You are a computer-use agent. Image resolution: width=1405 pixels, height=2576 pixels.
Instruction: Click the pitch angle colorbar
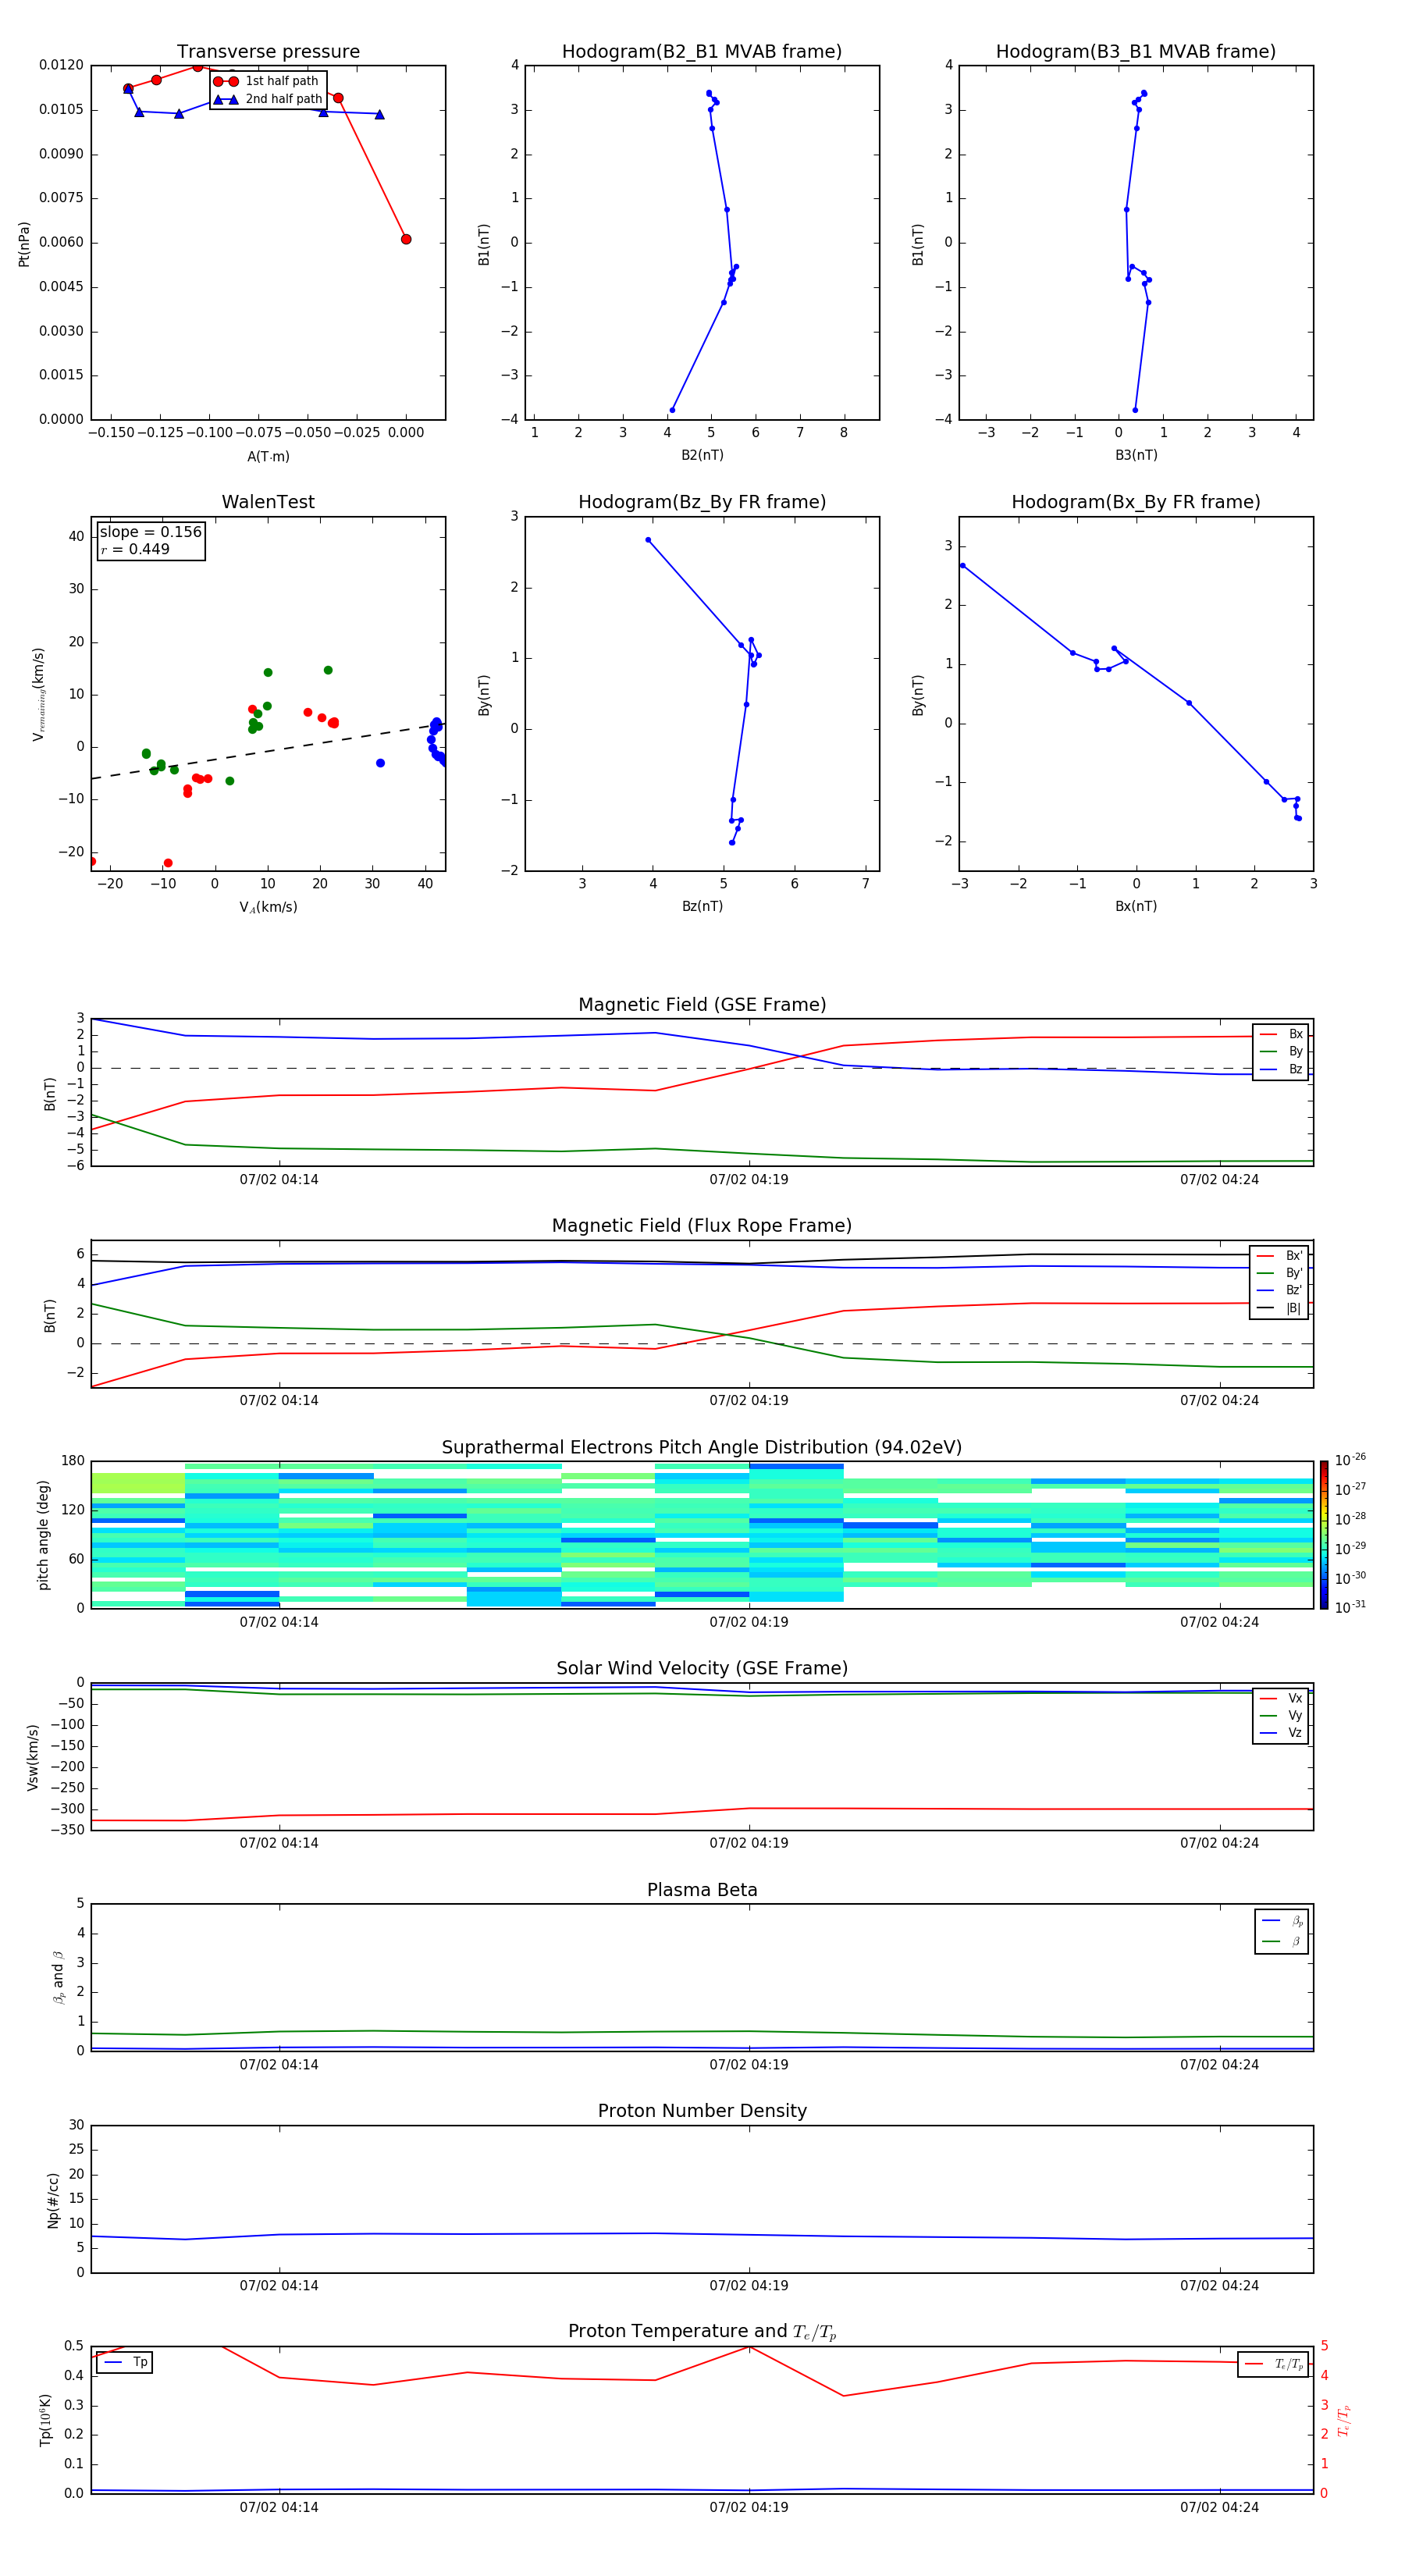click(1324, 1535)
